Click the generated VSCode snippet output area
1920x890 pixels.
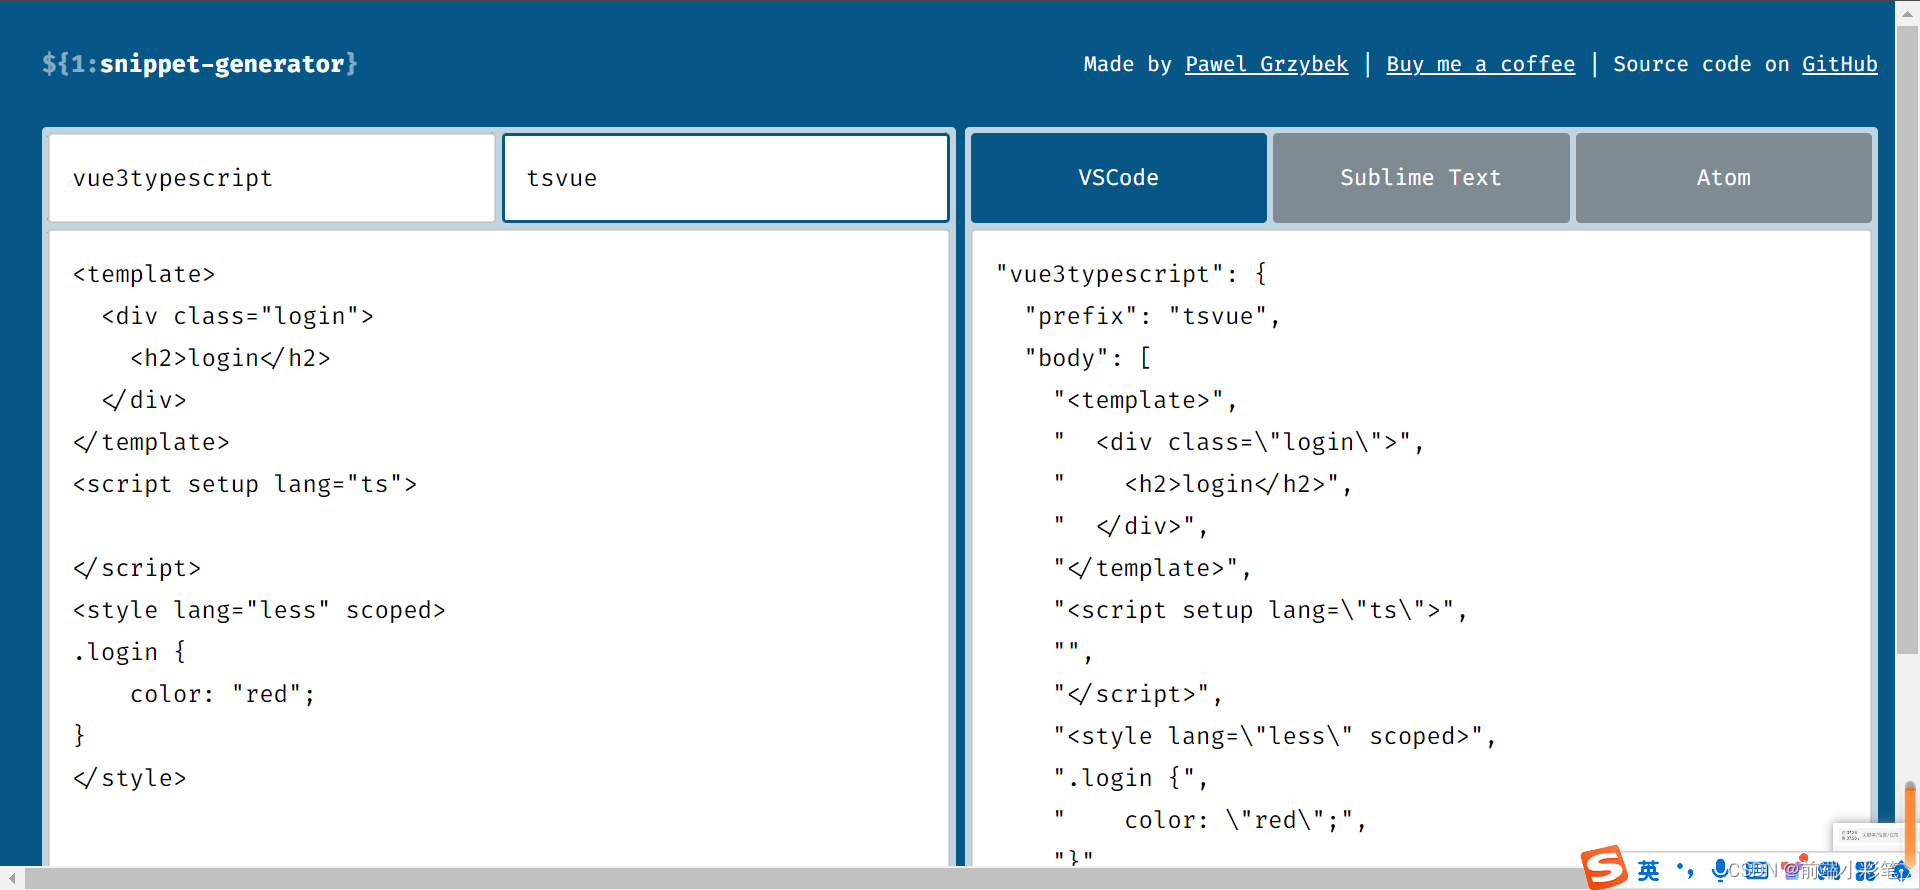click(x=1421, y=548)
